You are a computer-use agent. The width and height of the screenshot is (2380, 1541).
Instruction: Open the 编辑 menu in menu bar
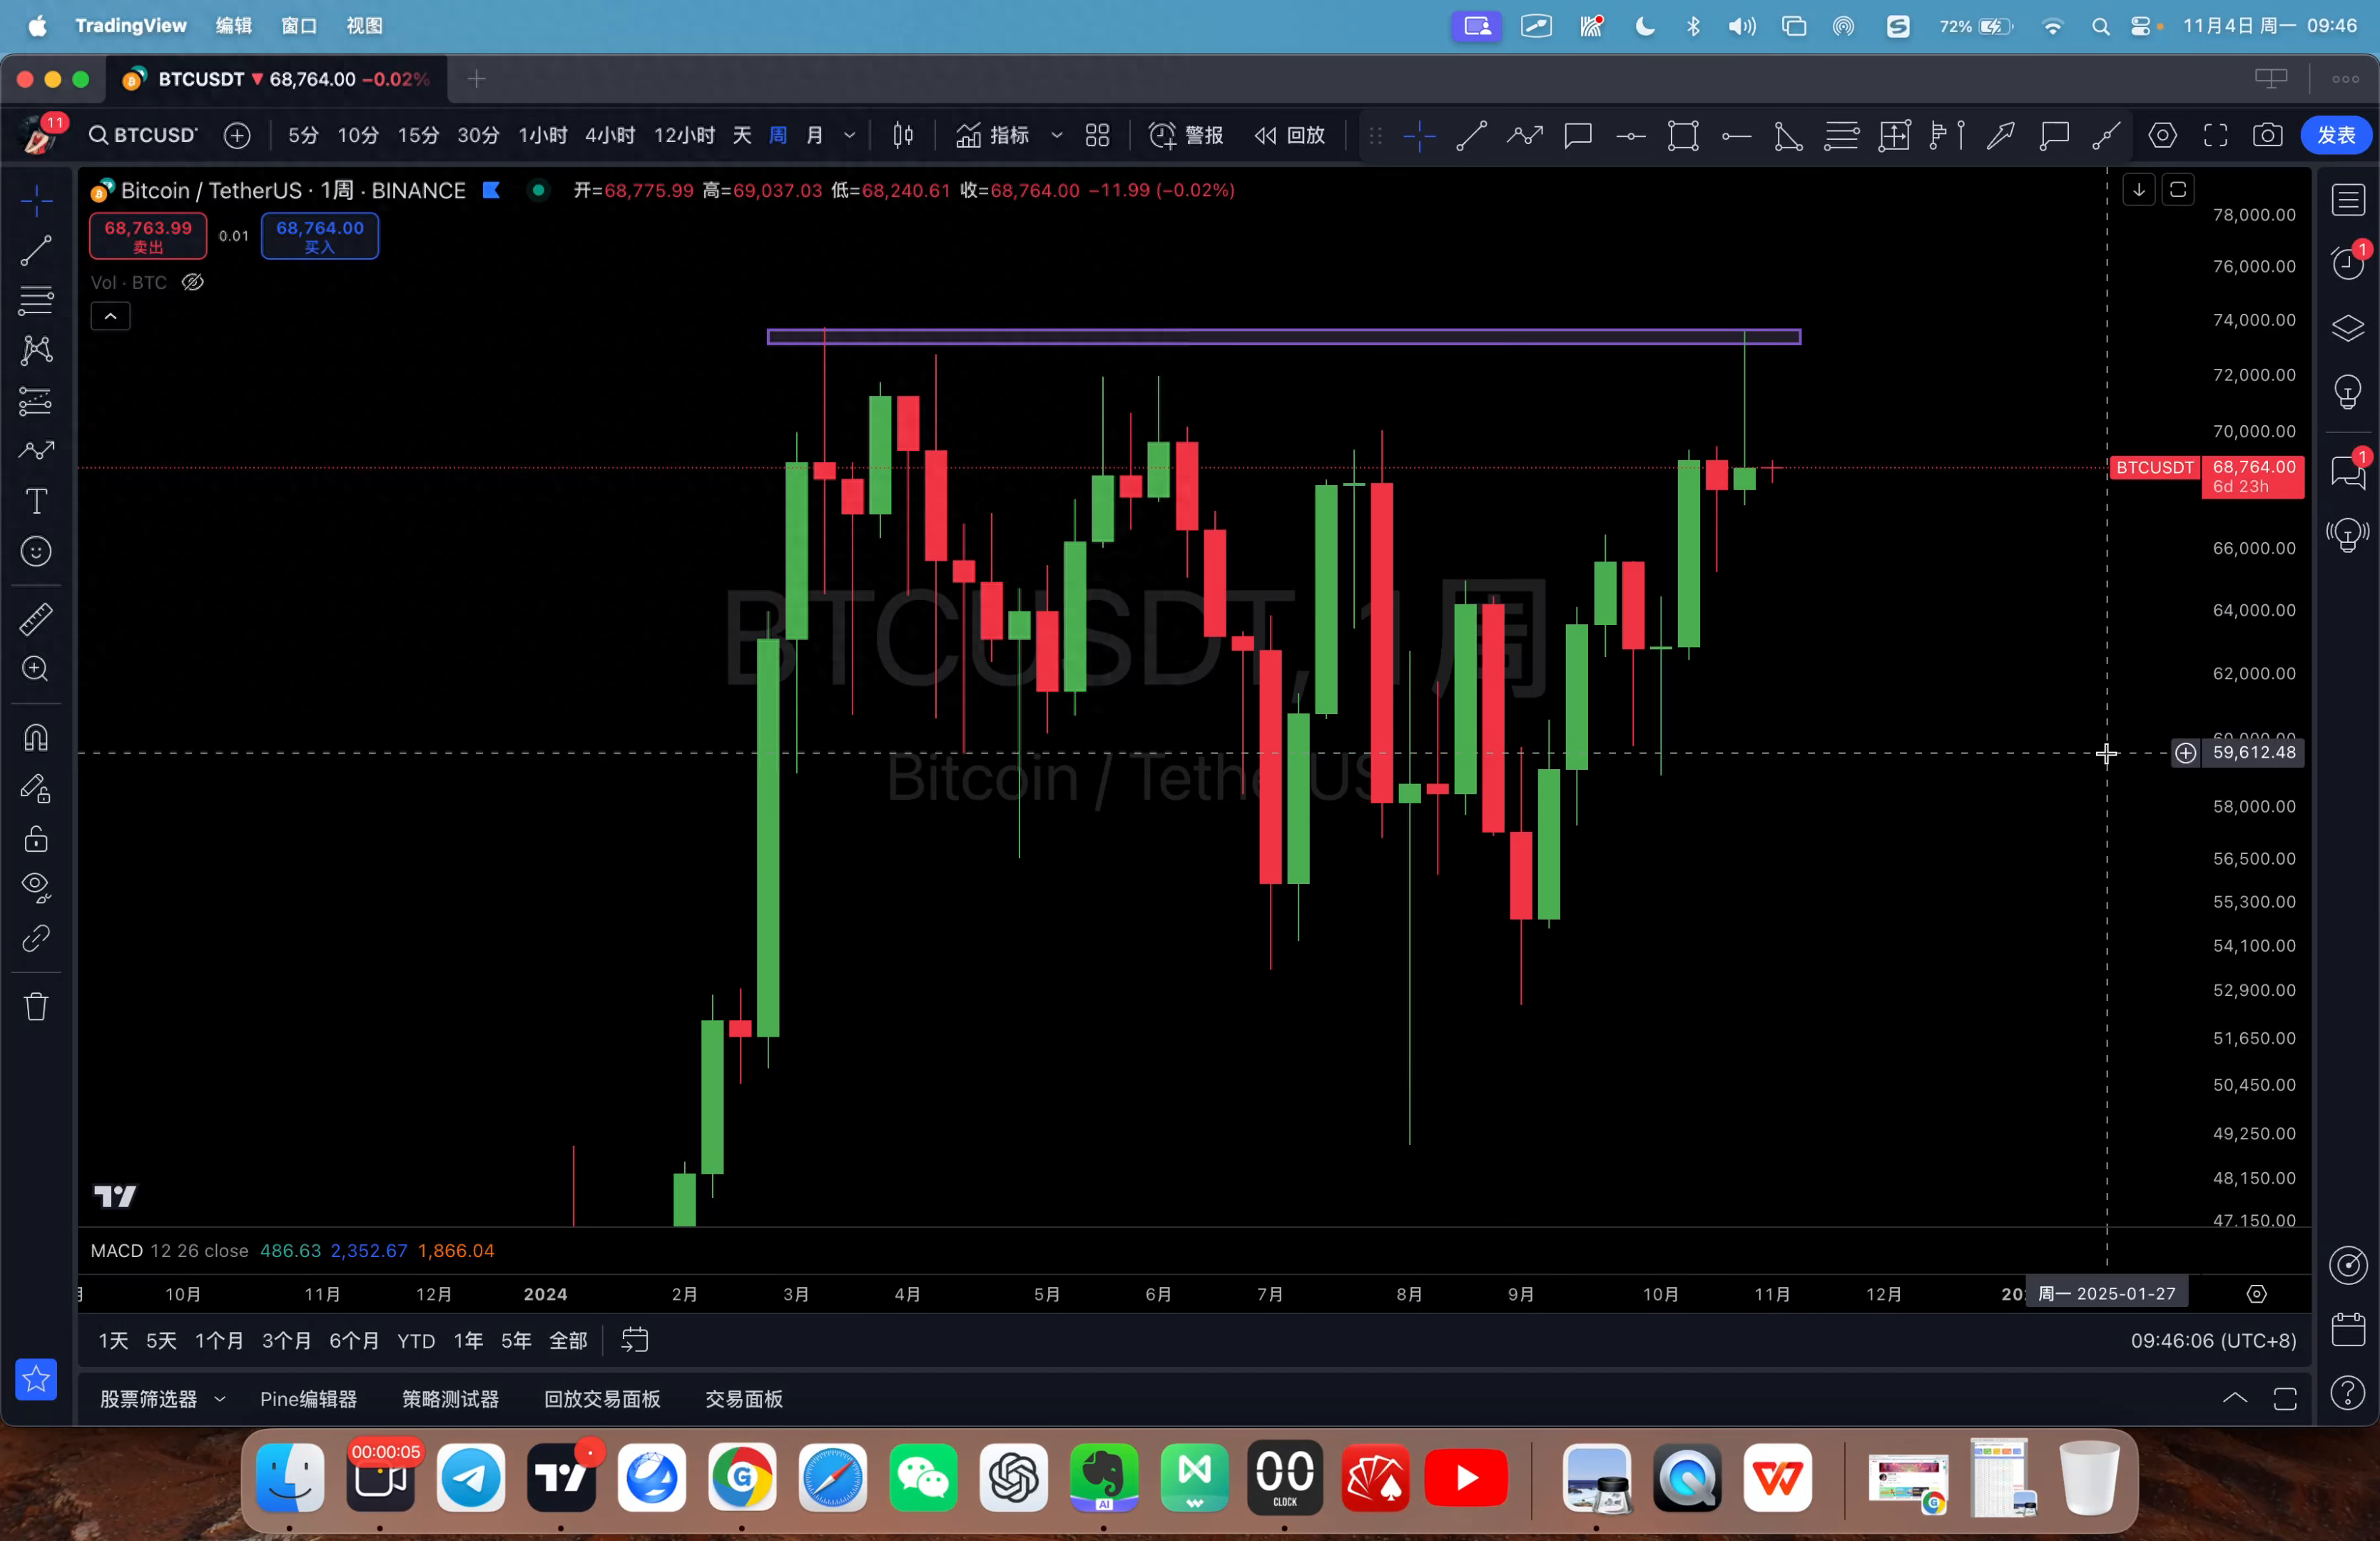[x=234, y=26]
